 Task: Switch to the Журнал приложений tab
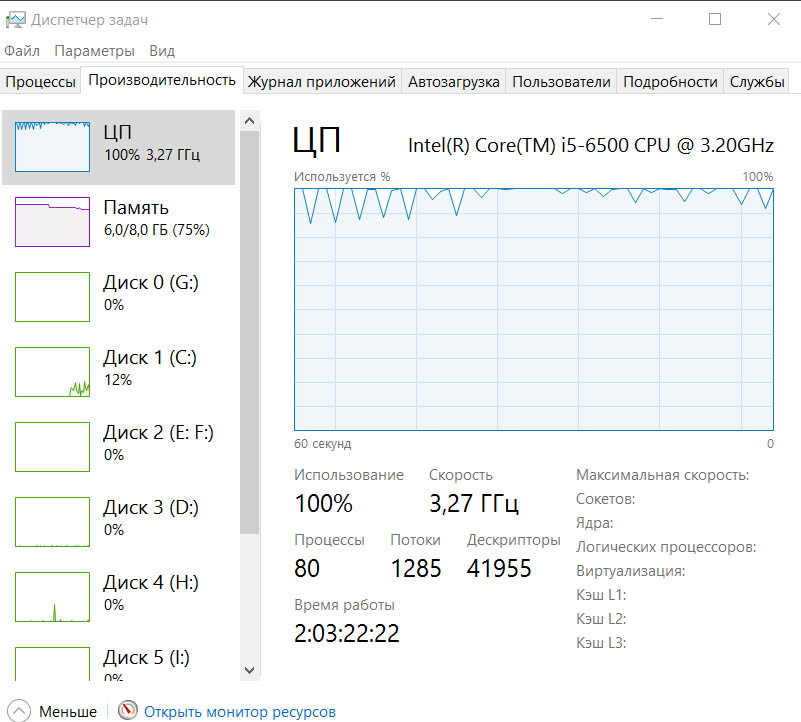click(x=322, y=82)
